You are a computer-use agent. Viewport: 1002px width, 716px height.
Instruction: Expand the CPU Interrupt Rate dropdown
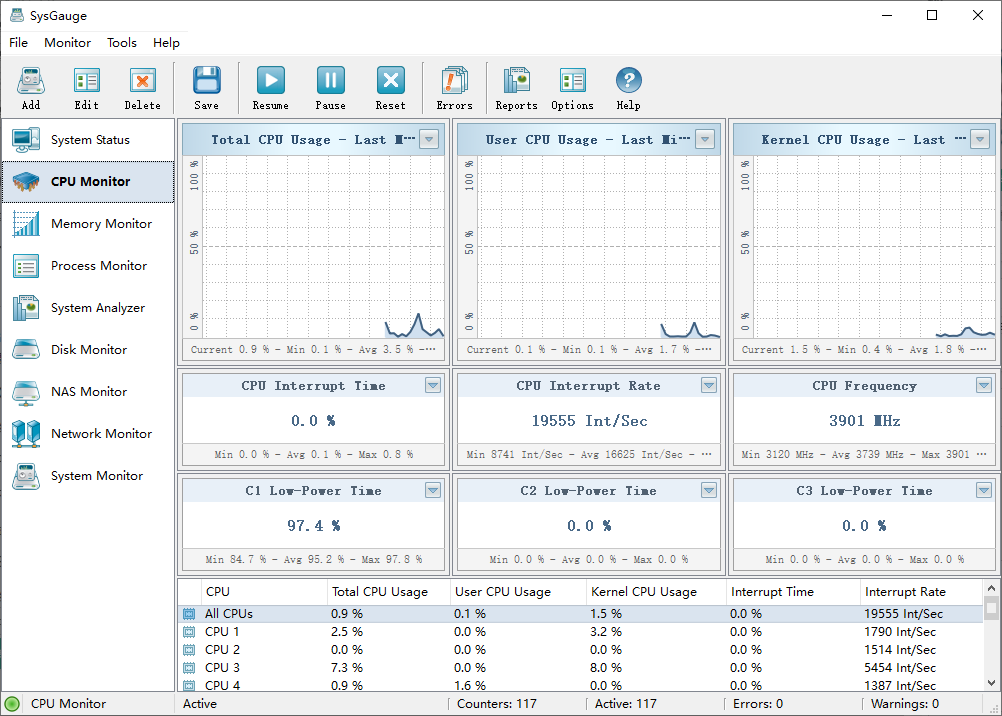pos(708,385)
